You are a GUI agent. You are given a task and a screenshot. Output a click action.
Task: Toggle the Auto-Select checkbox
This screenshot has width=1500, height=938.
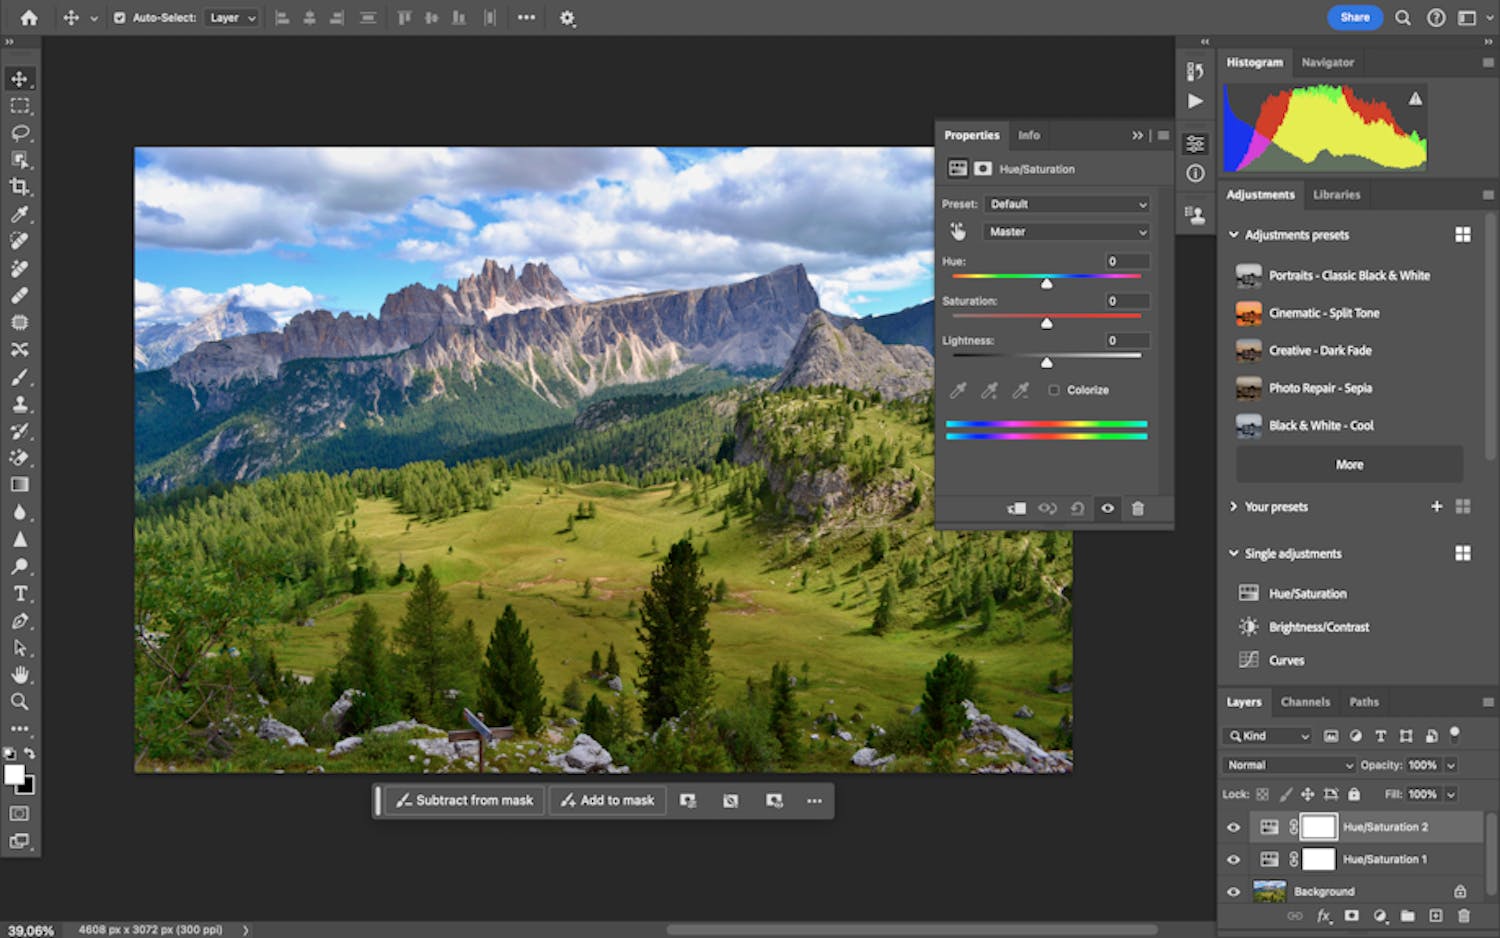click(x=120, y=18)
